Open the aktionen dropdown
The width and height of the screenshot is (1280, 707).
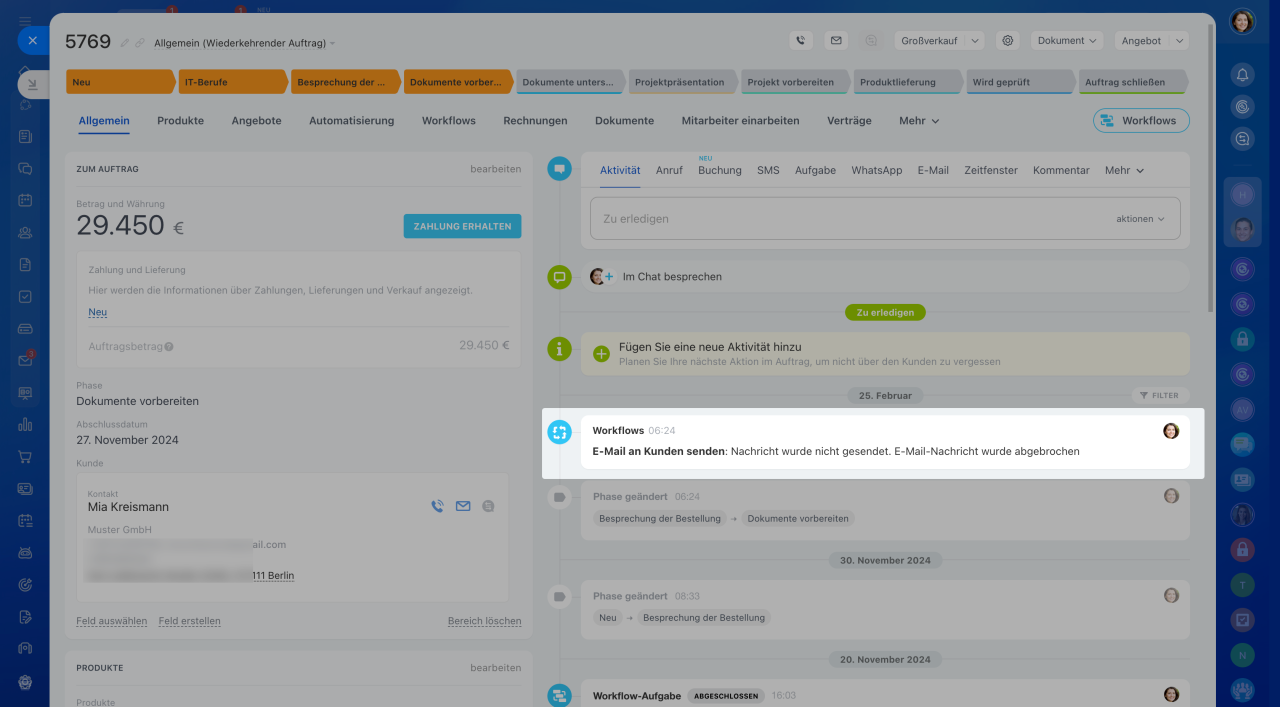click(1140, 219)
